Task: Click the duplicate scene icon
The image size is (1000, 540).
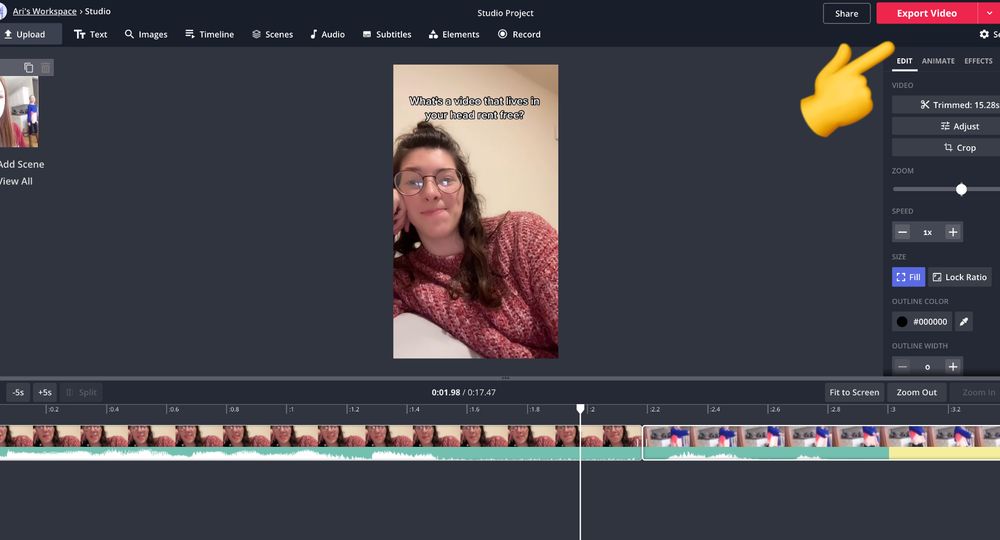Action: (28, 68)
